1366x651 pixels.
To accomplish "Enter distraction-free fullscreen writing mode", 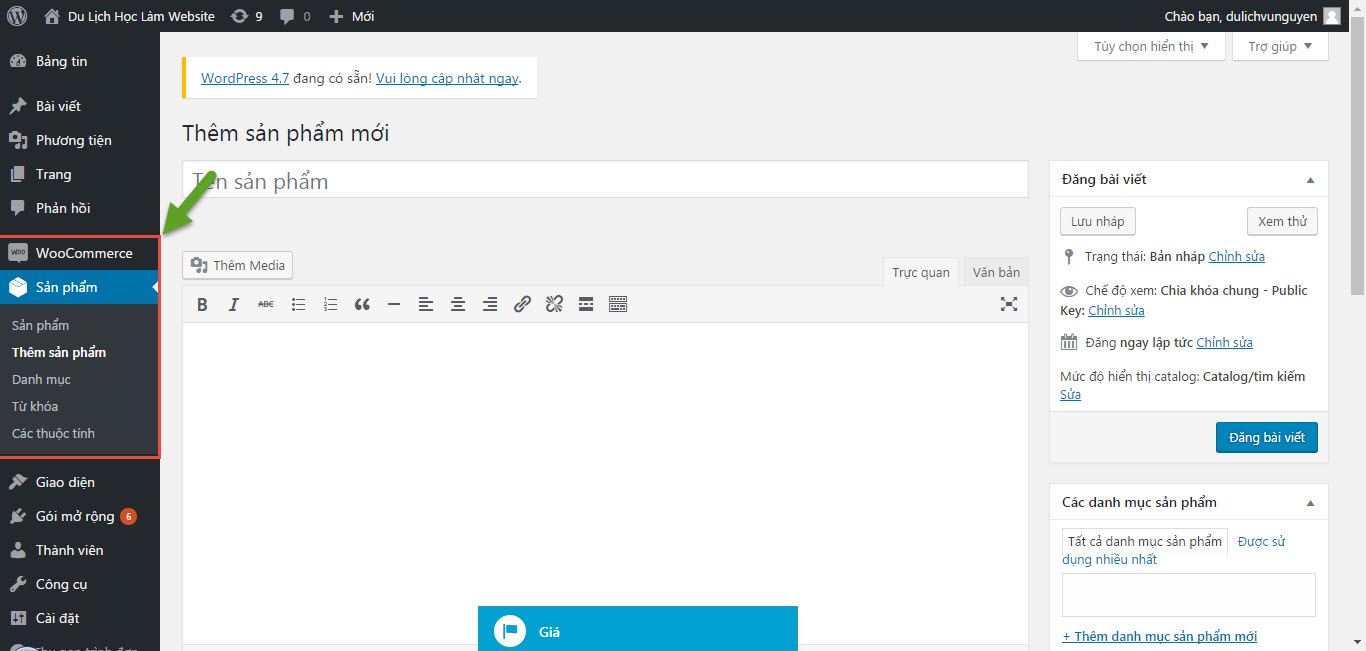I will point(1009,304).
